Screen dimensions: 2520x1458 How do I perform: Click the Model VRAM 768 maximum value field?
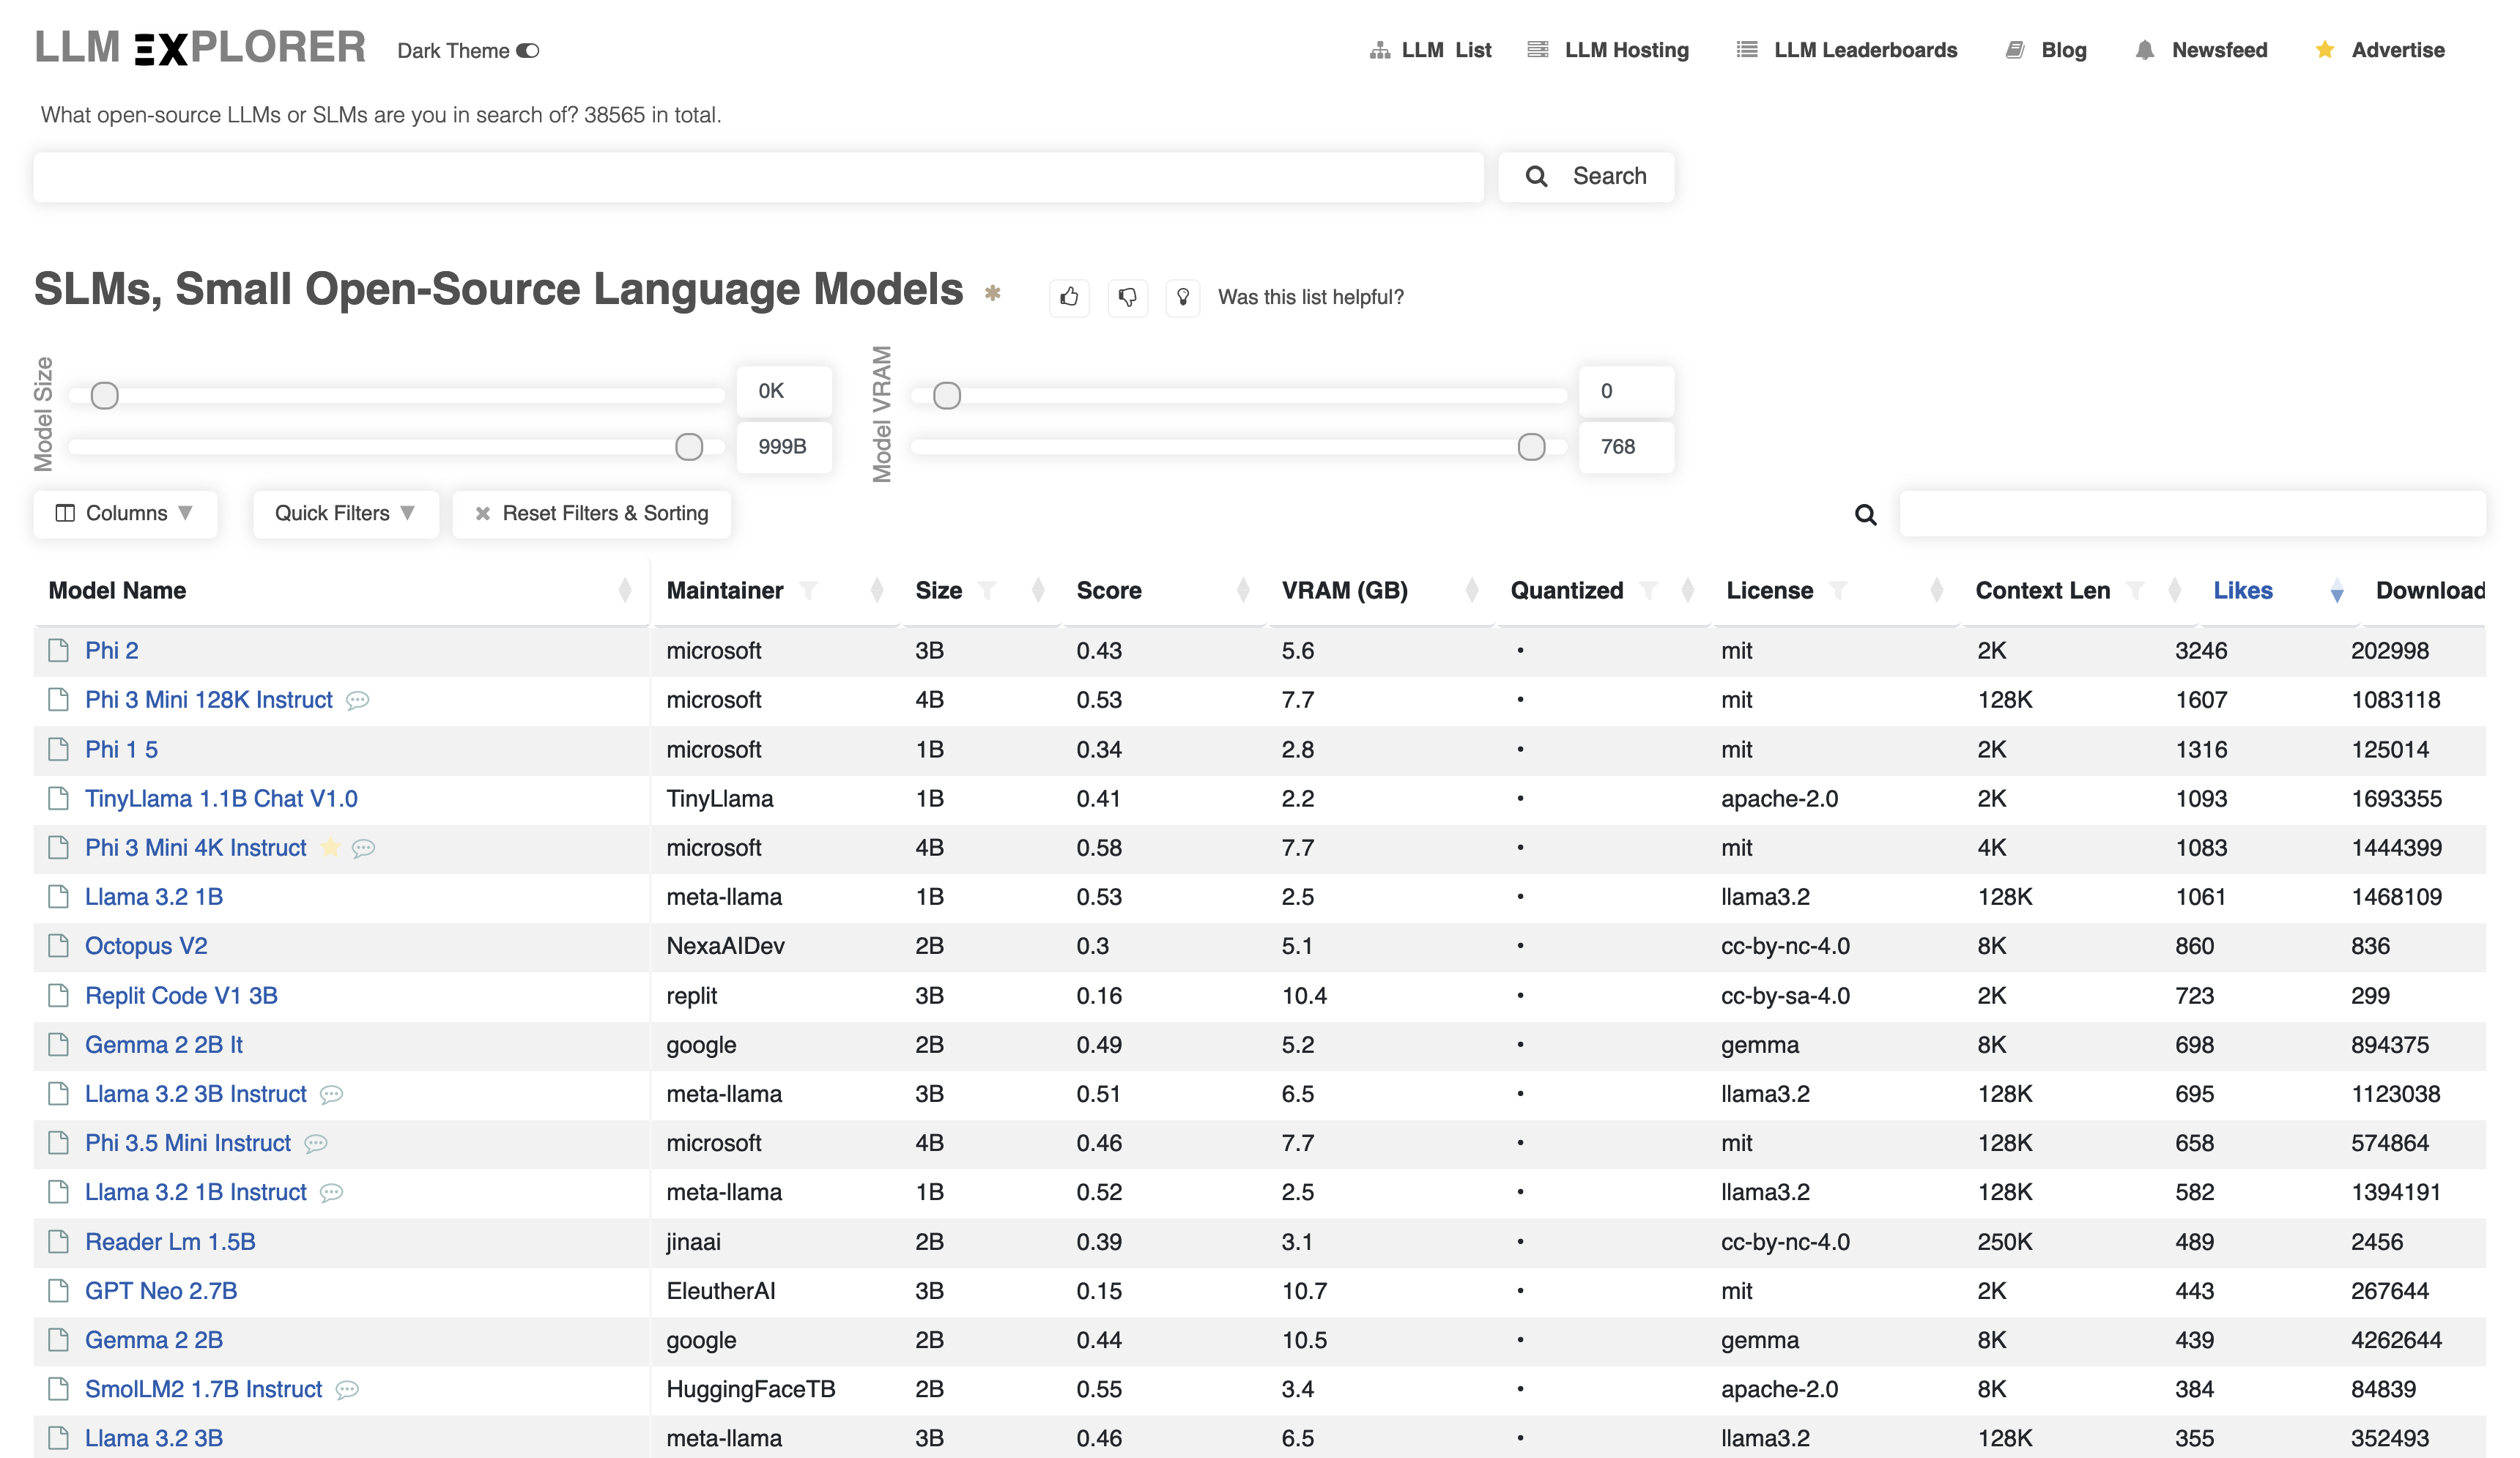(x=1626, y=447)
